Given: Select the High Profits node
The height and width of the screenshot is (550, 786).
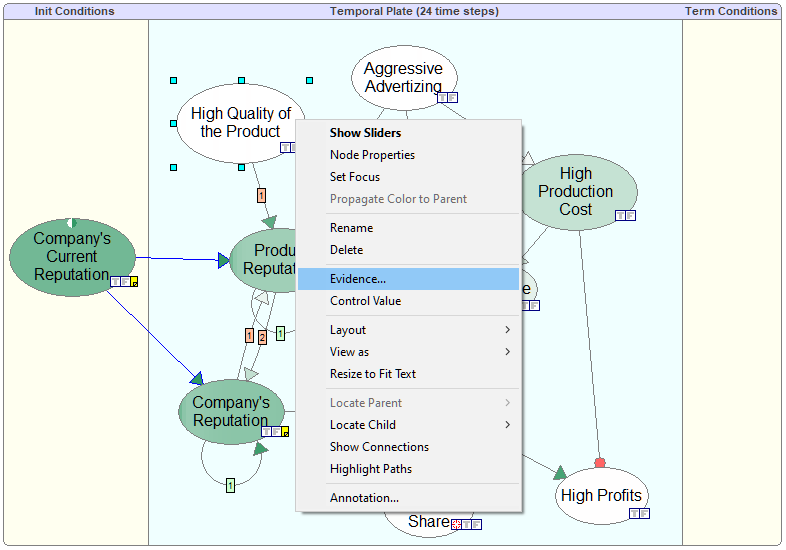Looking at the screenshot, I should pos(601,495).
